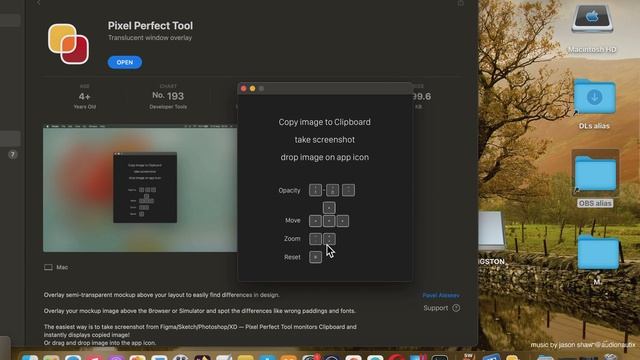Click the 'Or drag and drop image' description line
Viewport: 640px width, 360px height.
point(100,343)
